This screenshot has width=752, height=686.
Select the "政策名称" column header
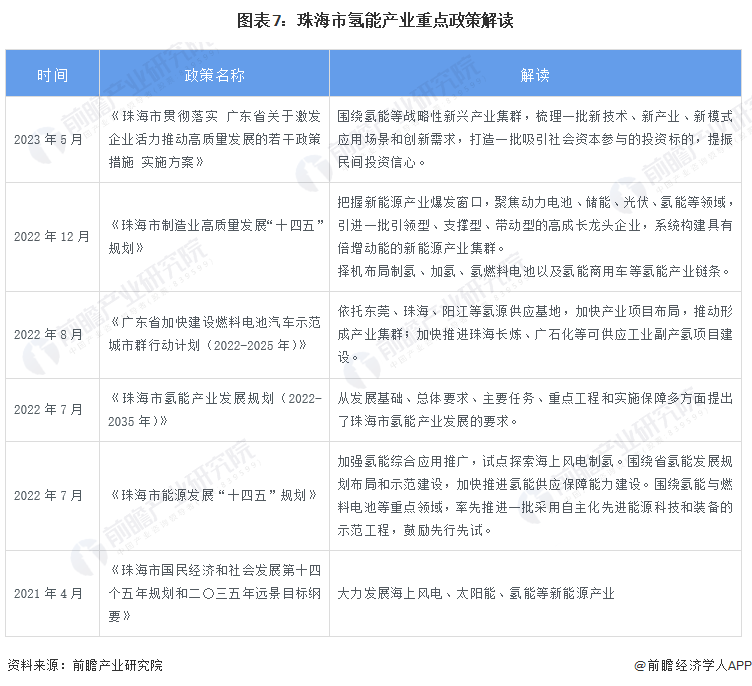(x=214, y=75)
